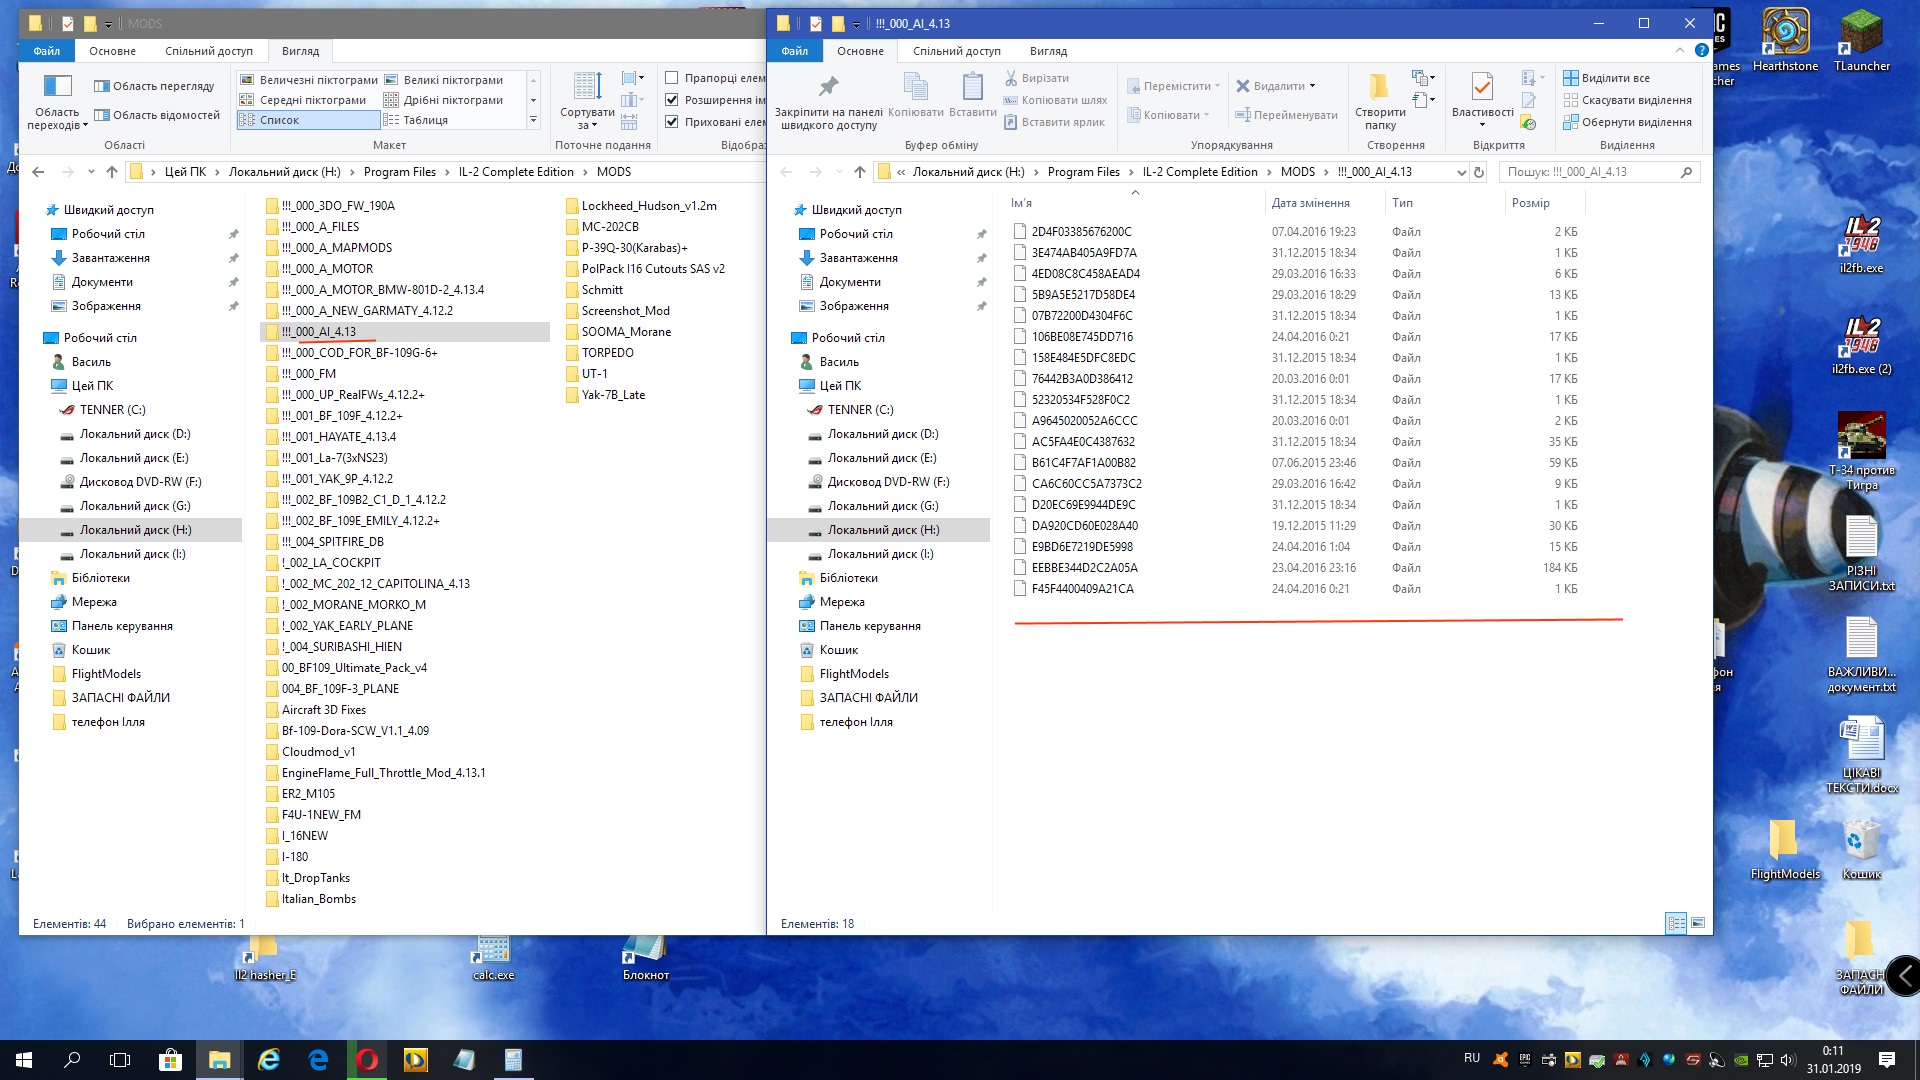
Task: Open the Opera browser from the taskbar
Action: click(367, 1060)
